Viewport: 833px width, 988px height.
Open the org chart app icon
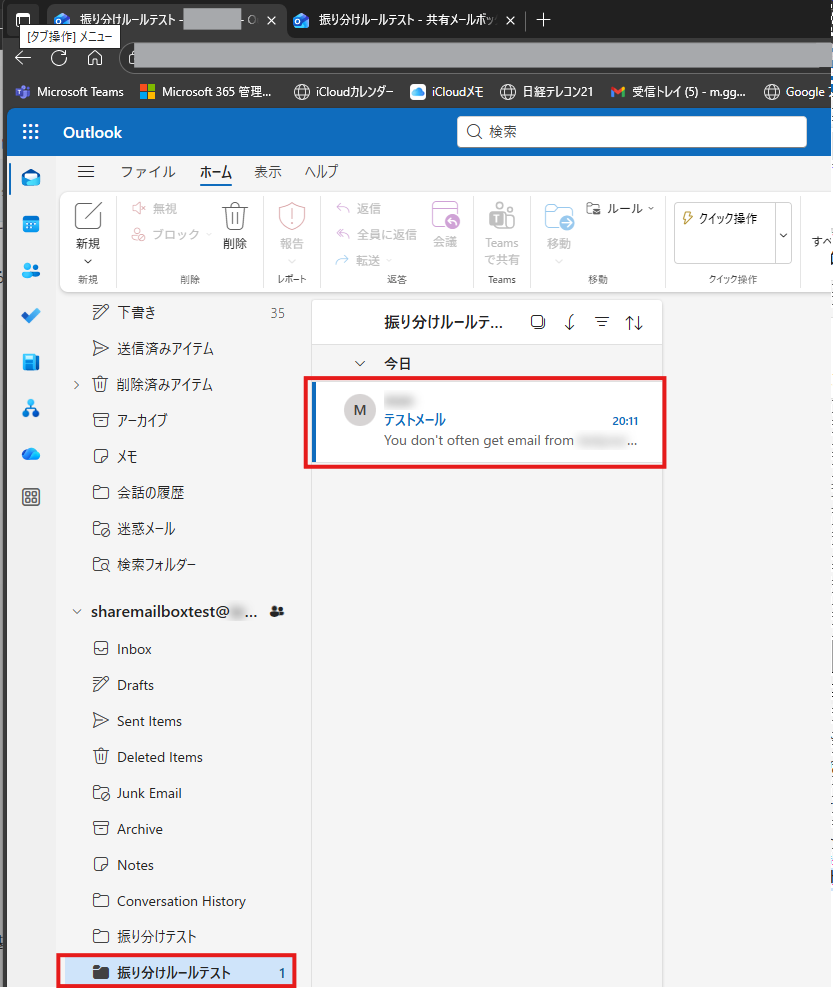coord(31,408)
